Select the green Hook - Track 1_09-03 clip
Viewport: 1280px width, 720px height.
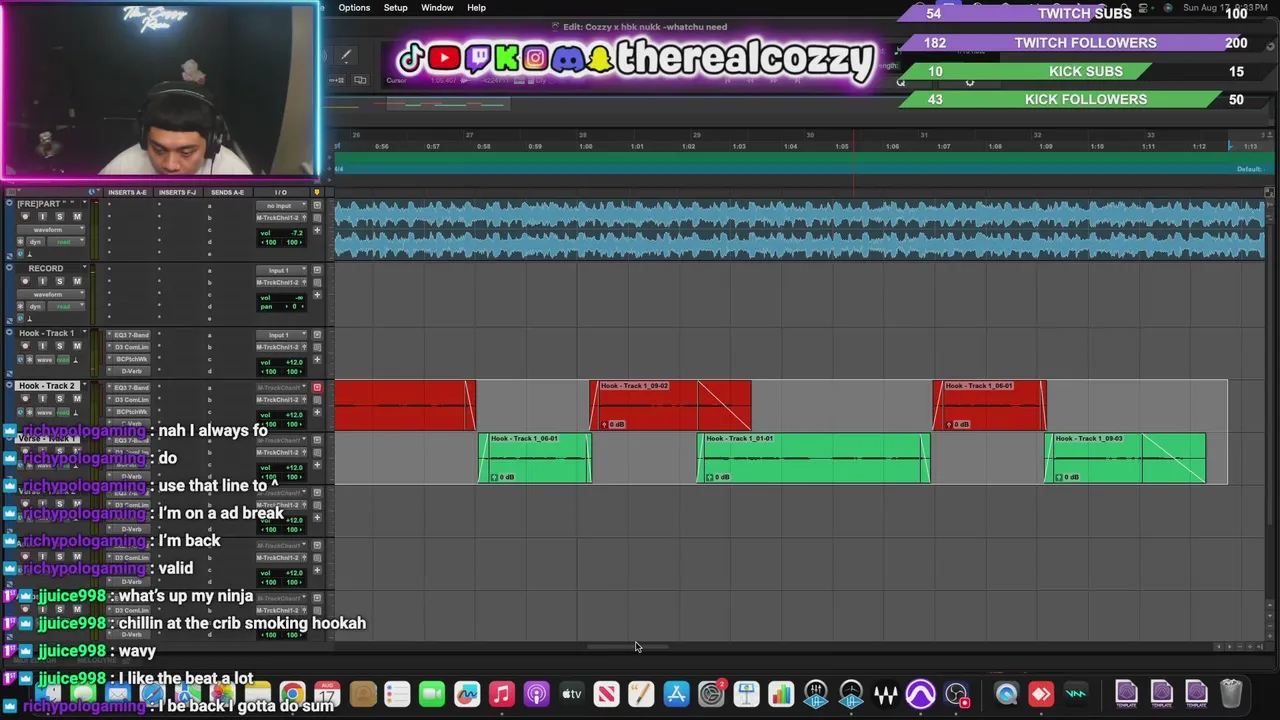(1125, 458)
